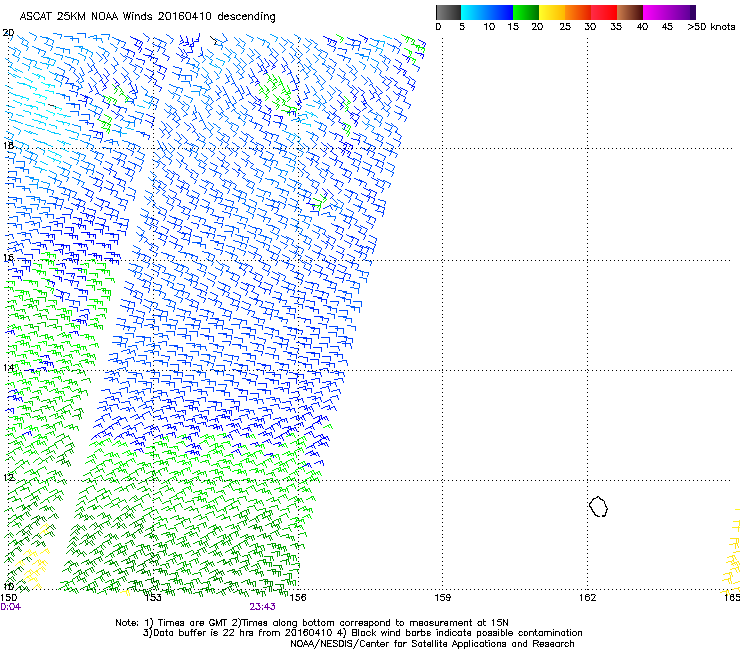This screenshot has width=740, height=650.
Task: Click the longitude label '153'
Action: [x=153, y=598]
